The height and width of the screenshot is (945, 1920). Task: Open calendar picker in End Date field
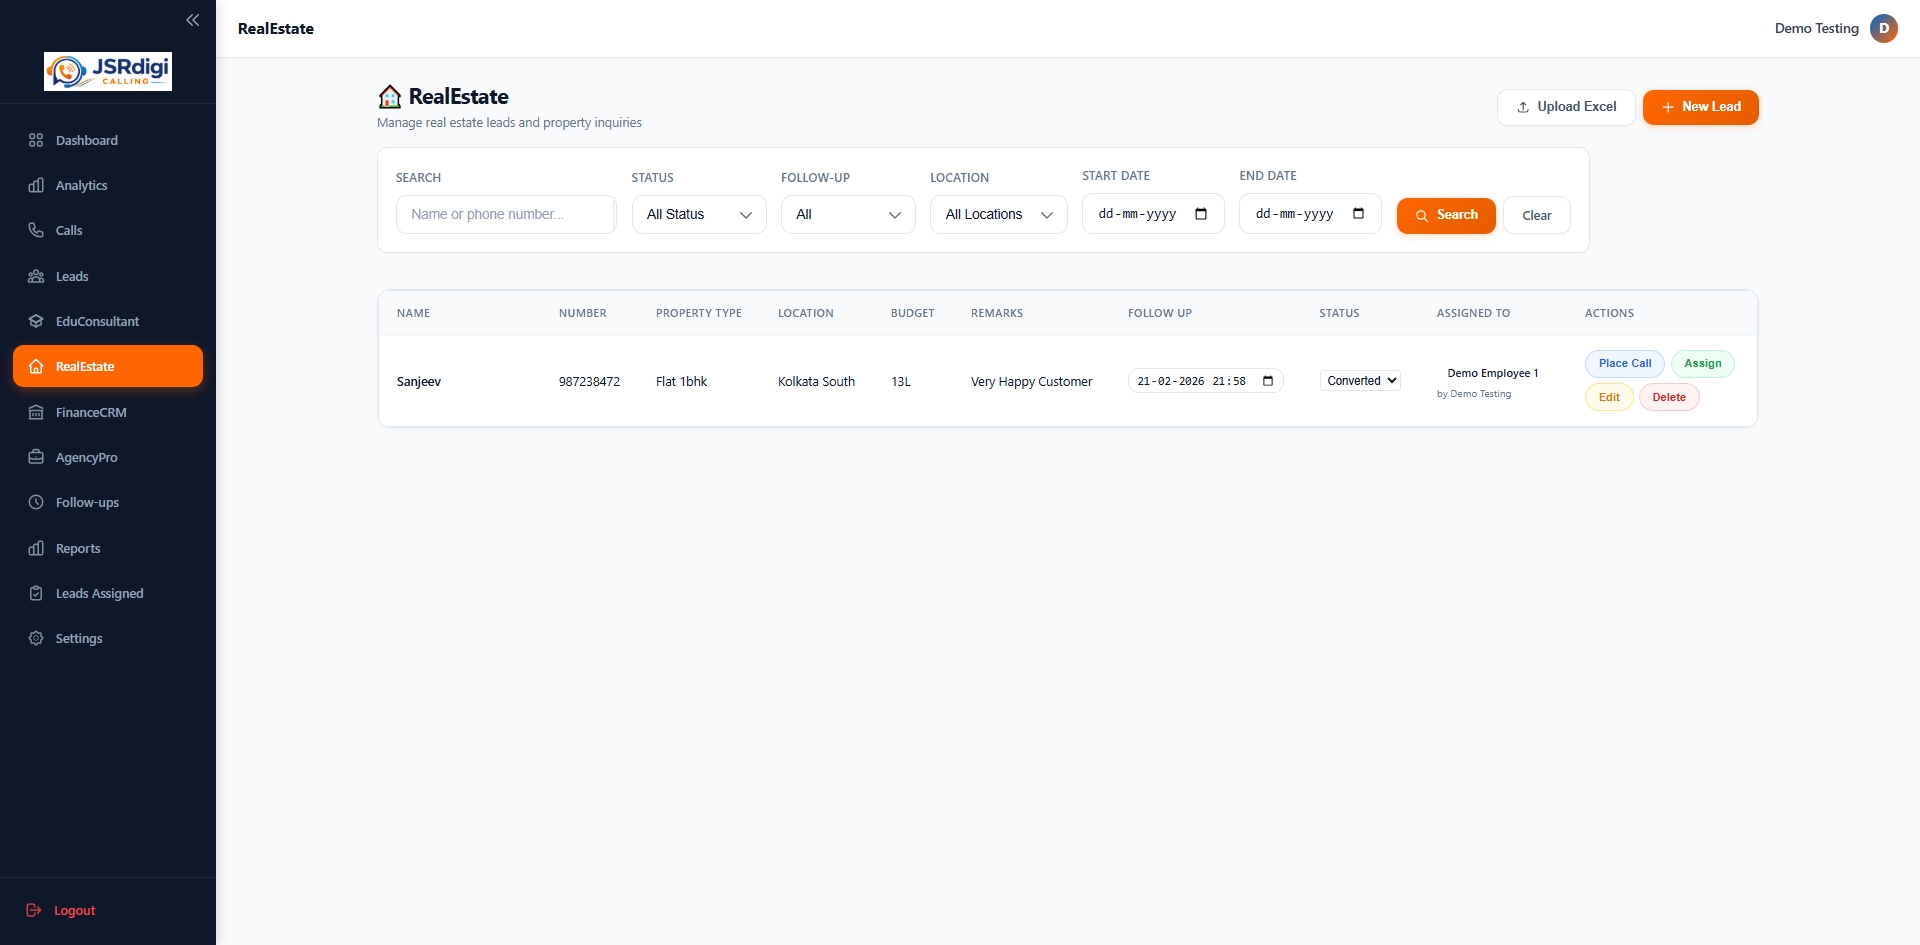pyautogui.click(x=1358, y=214)
